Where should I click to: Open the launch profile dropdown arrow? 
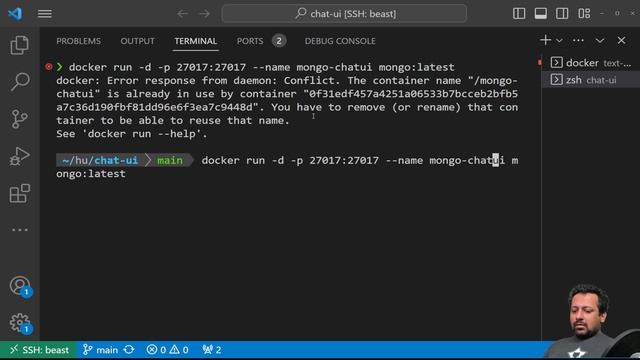tap(560, 40)
